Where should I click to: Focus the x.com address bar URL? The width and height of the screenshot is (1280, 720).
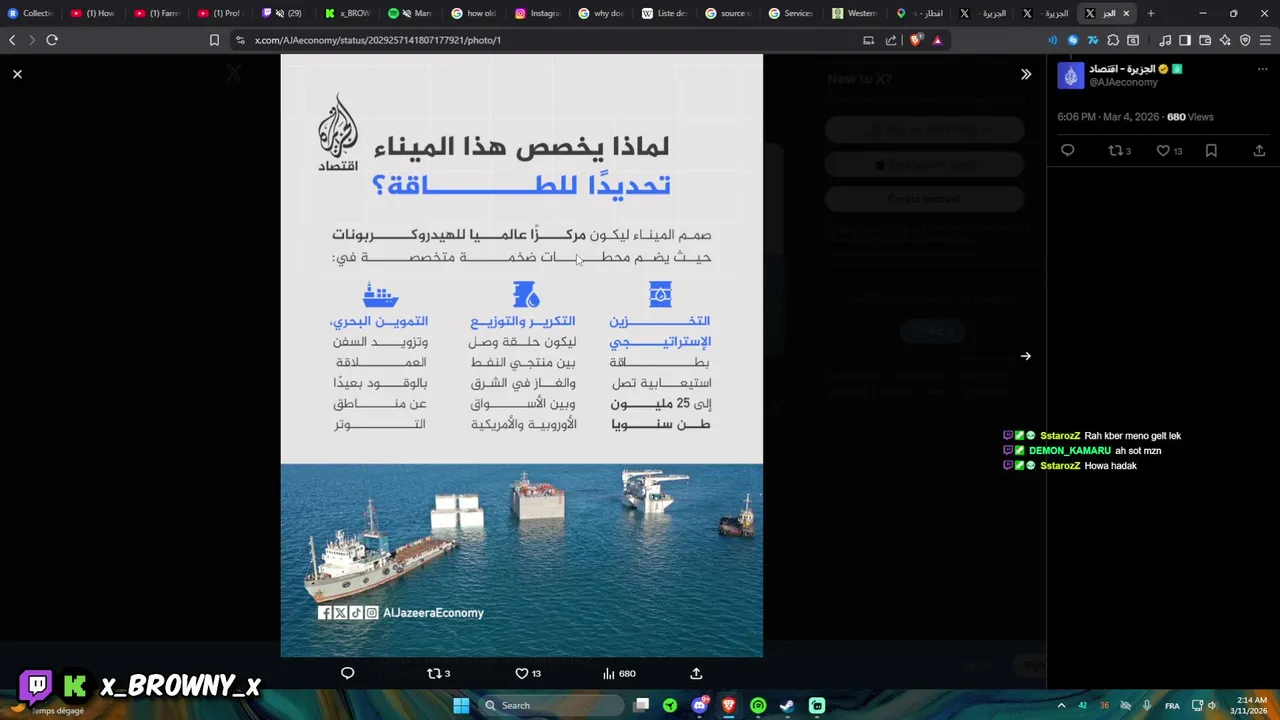[377, 40]
